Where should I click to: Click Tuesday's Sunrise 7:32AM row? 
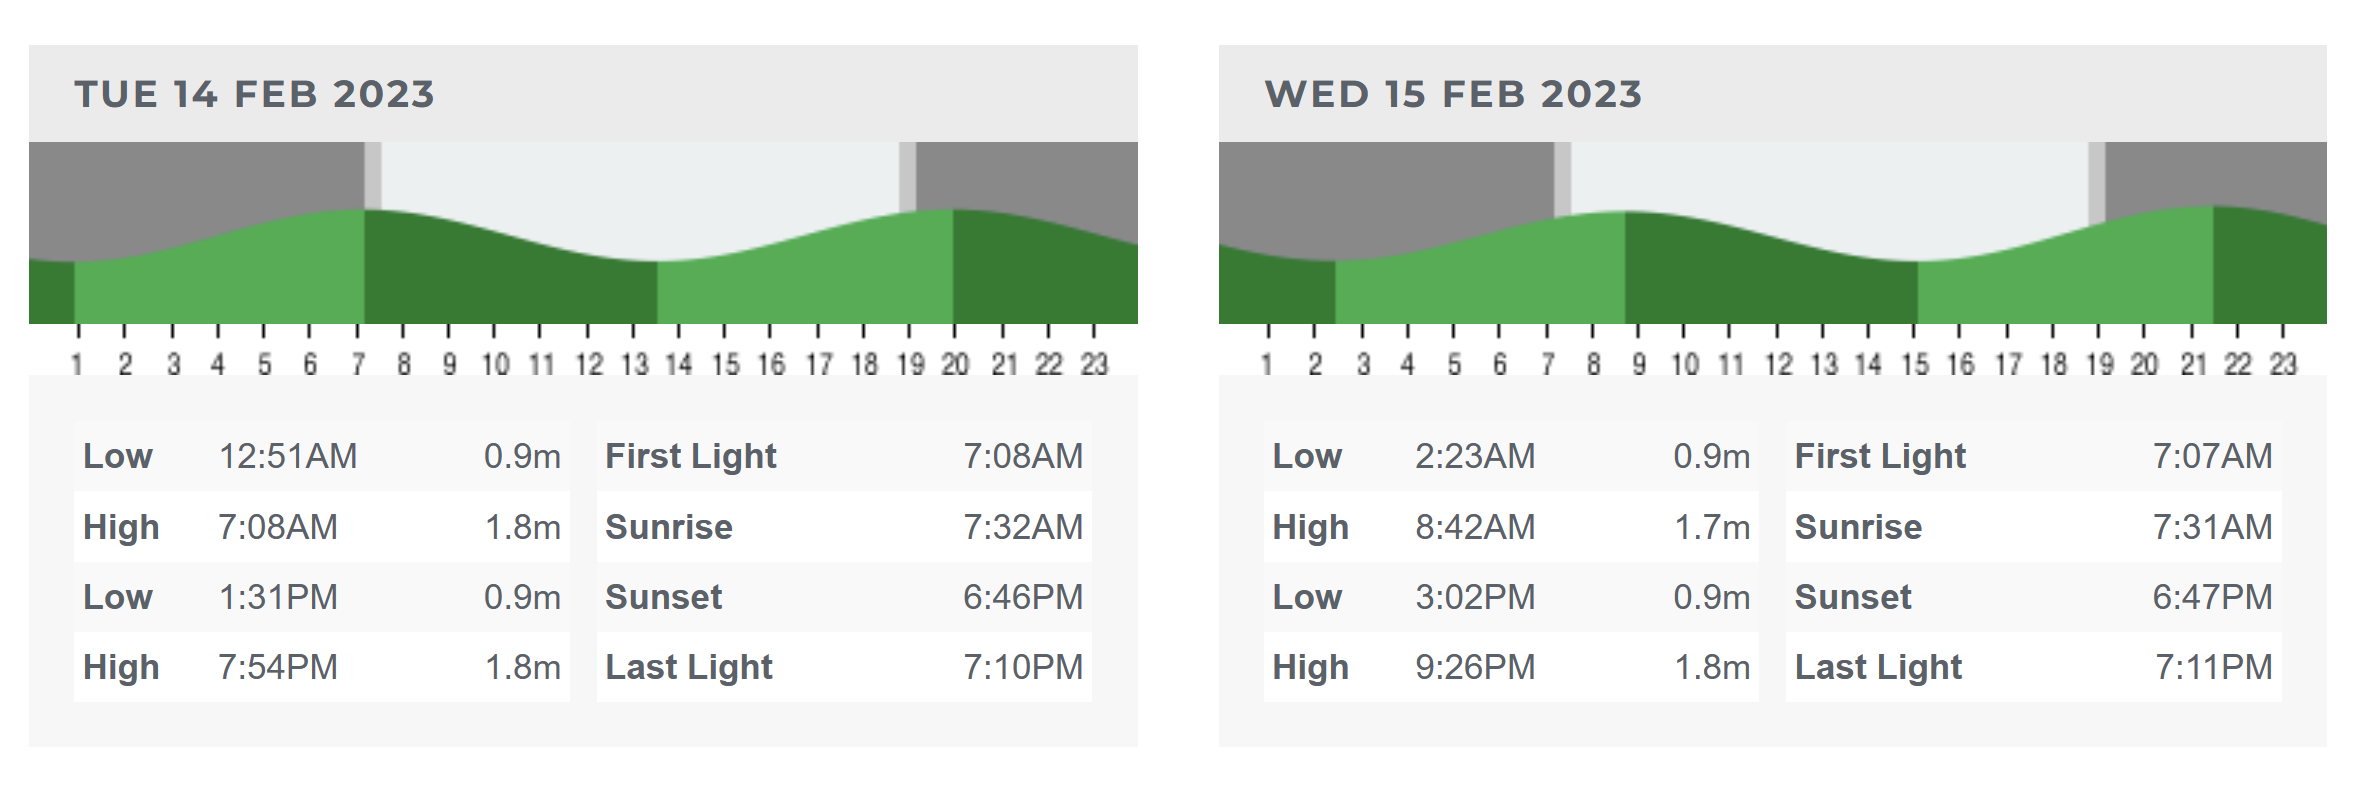844,527
